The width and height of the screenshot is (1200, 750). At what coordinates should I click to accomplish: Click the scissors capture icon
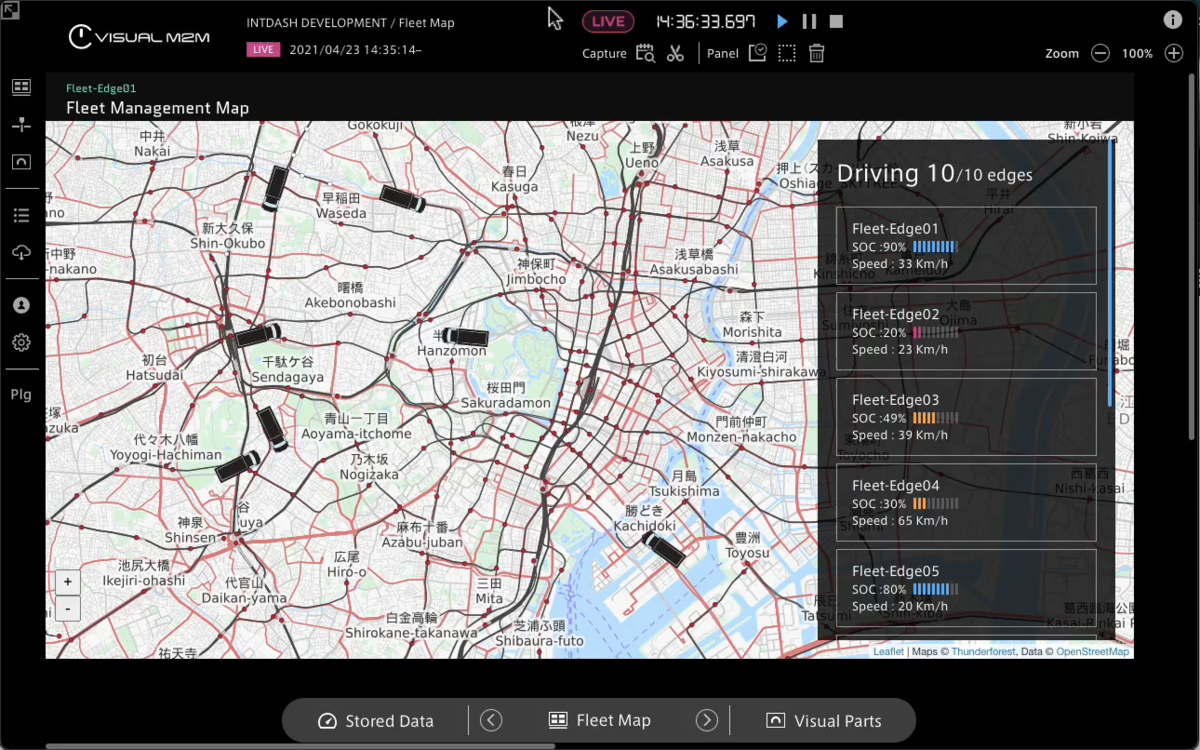[675, 53]
